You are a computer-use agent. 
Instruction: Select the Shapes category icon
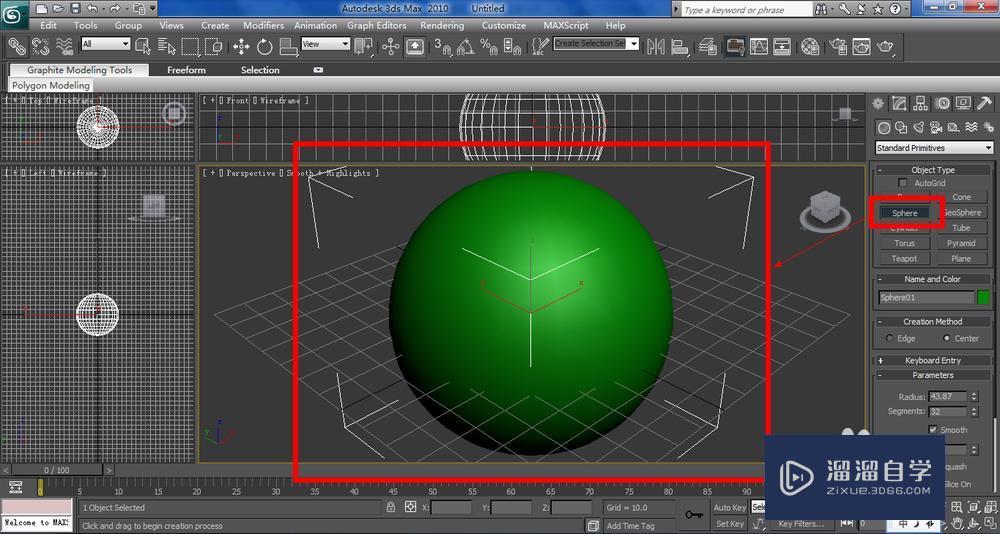click(901, 128)
